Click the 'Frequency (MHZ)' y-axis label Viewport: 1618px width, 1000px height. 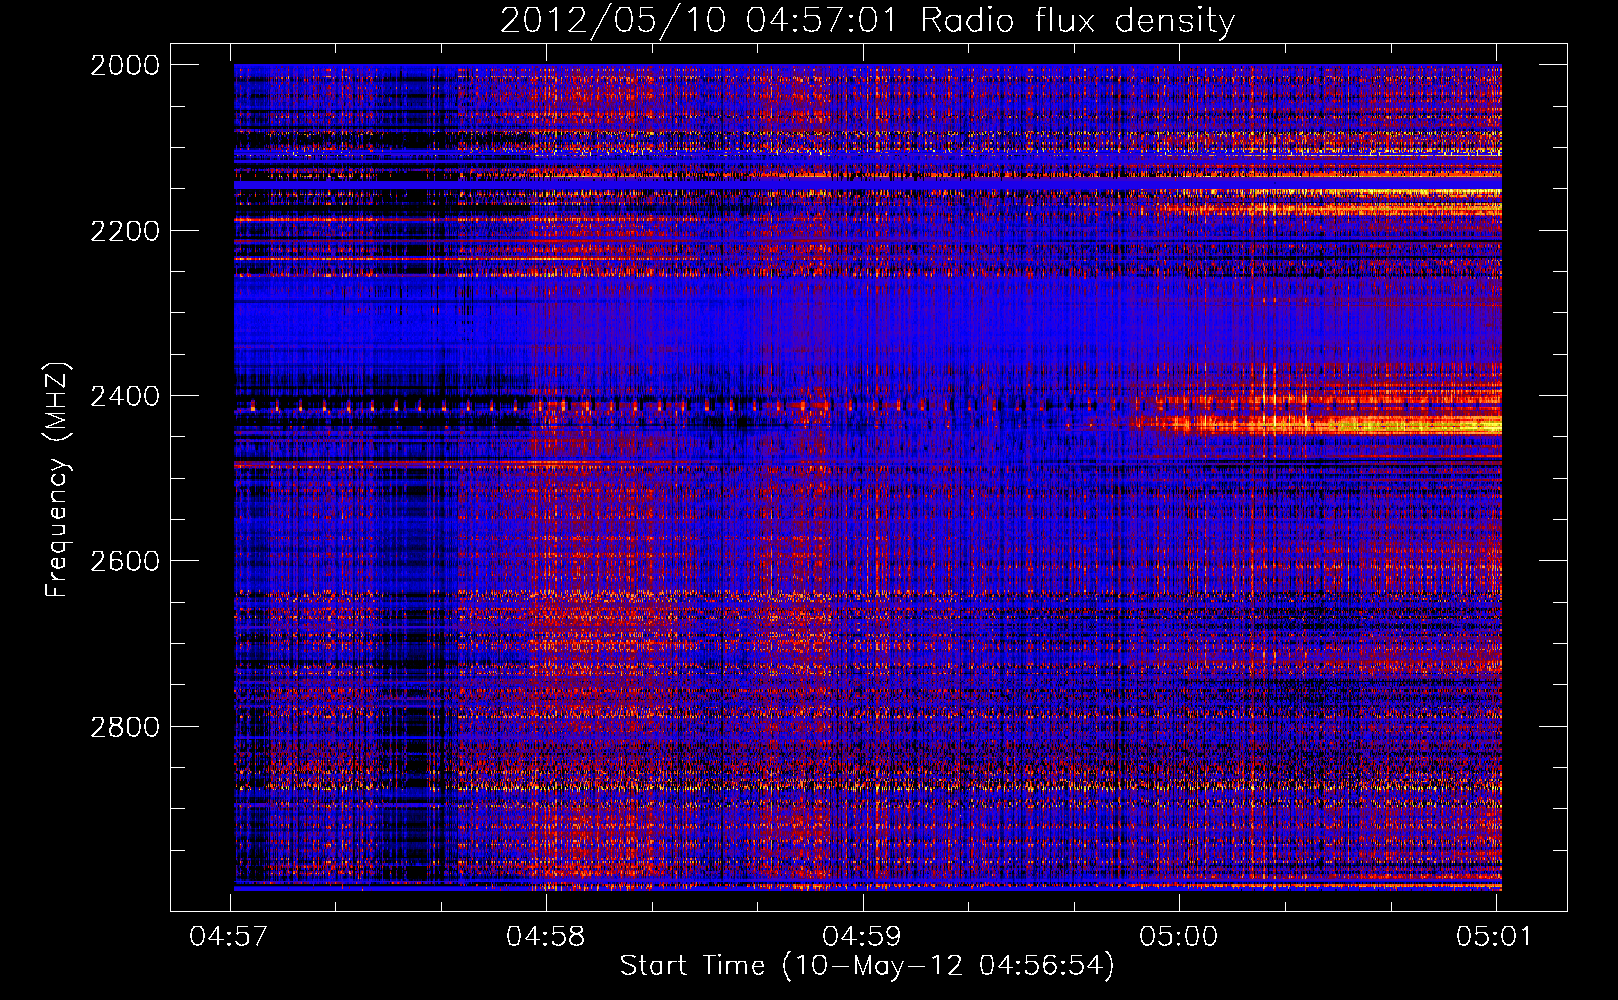click(x=58, y=480)
